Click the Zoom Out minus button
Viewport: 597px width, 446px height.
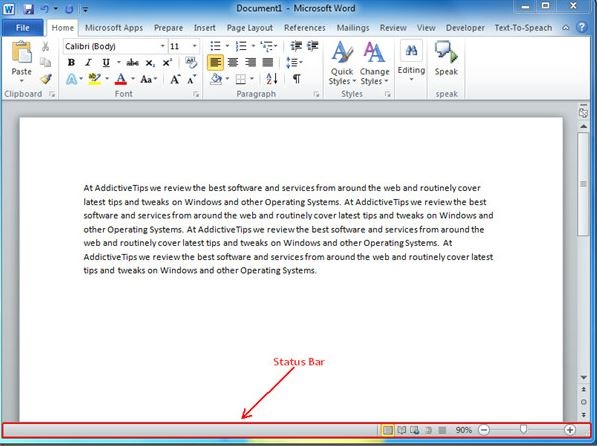click(484, 430)
